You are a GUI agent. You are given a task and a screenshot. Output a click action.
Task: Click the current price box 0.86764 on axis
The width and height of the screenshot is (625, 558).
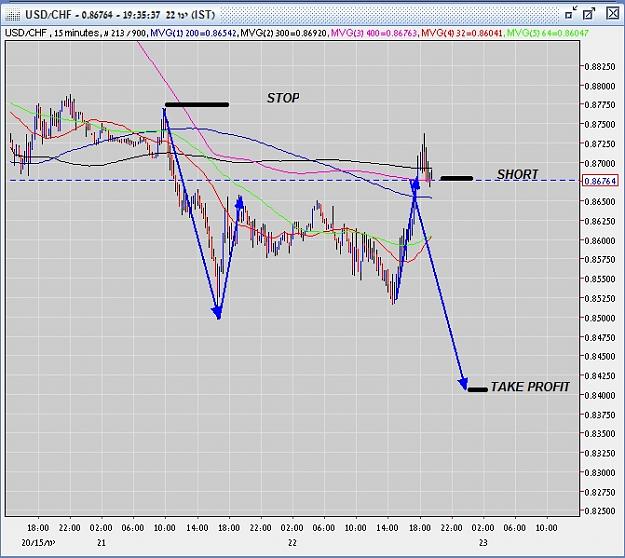click(600, 181)
